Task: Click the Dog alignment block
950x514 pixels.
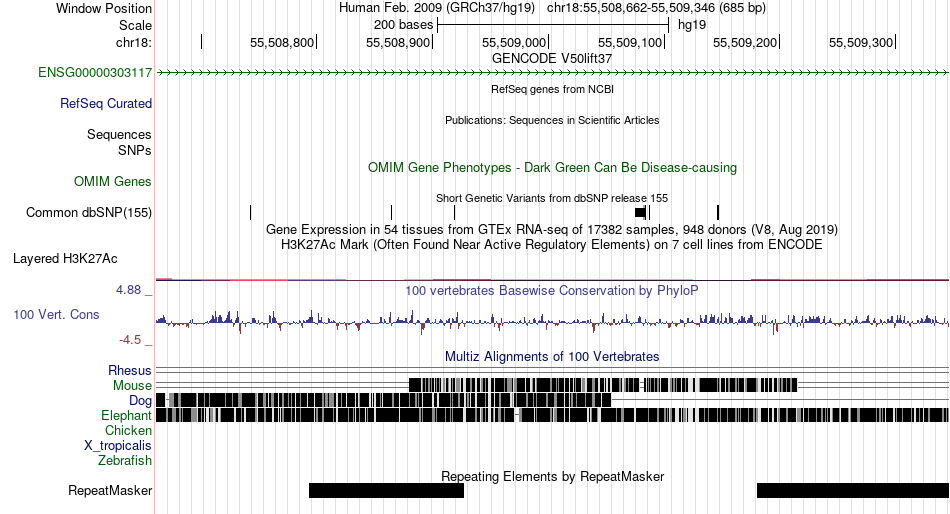Action: click(x=384, y=400)
